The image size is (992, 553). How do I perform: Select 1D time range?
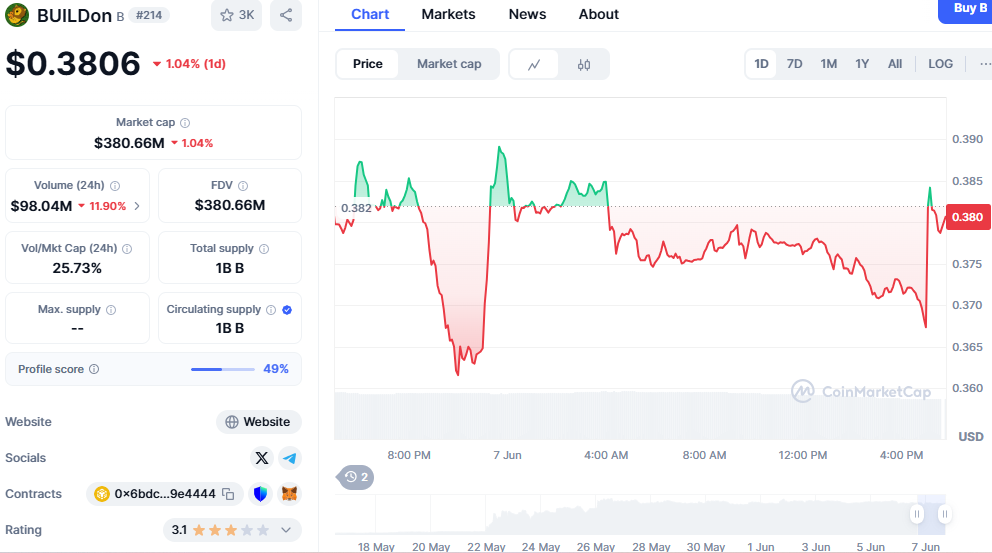click(761, 64)
